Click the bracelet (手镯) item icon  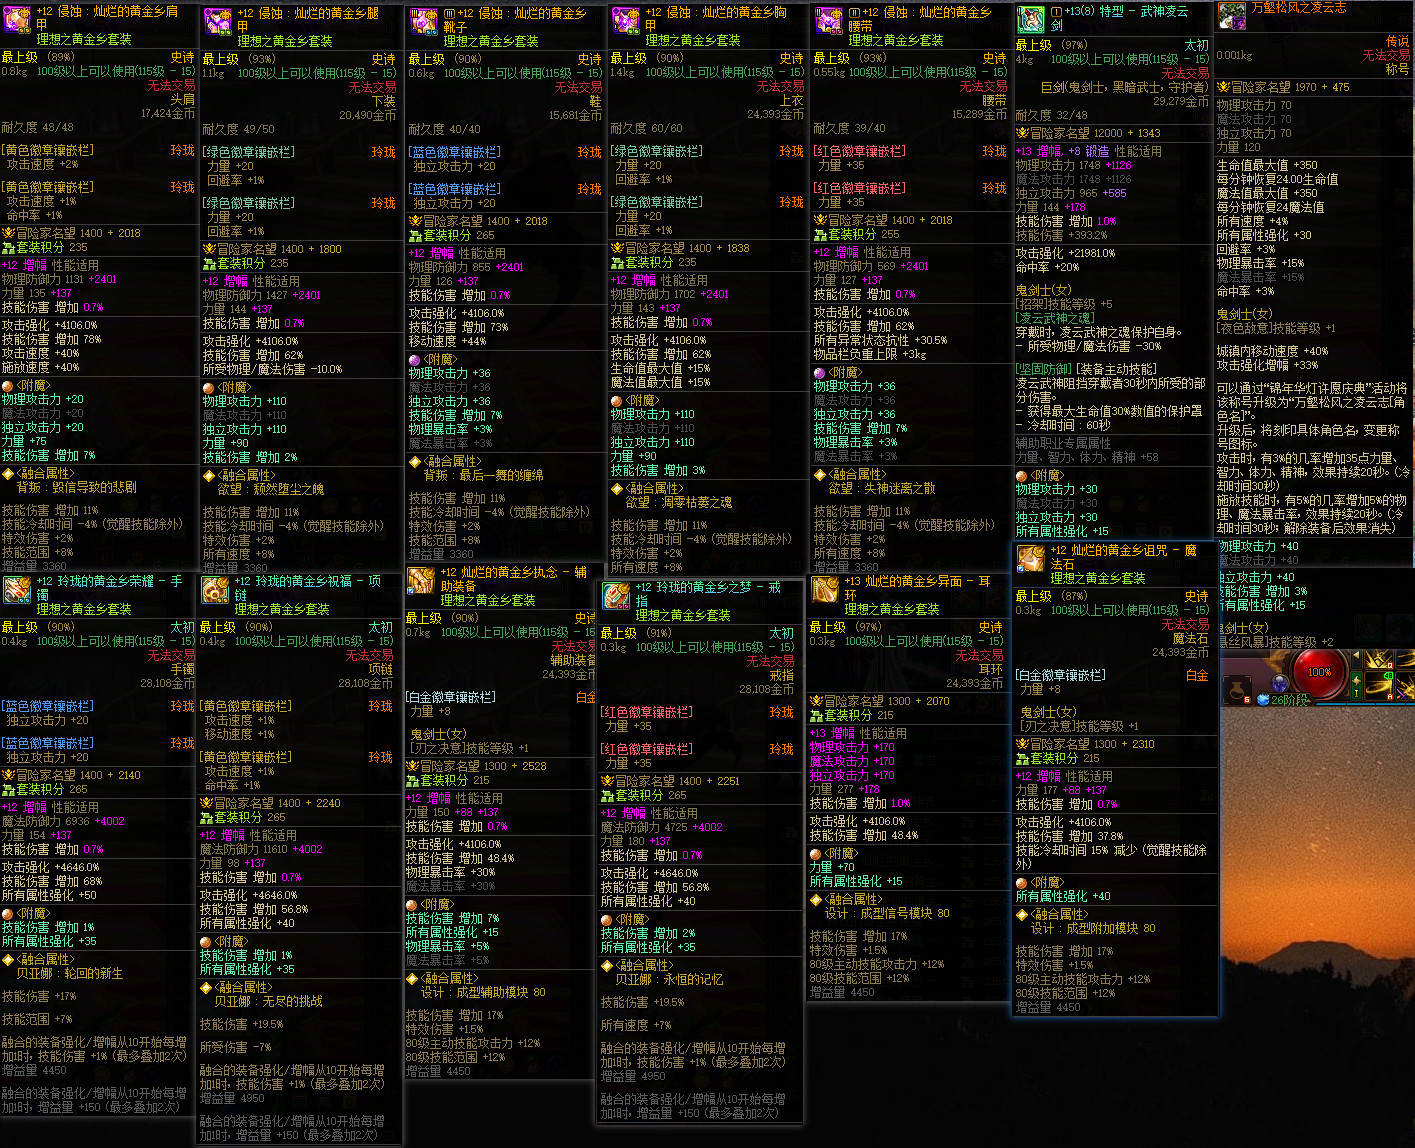pos(17,590)
